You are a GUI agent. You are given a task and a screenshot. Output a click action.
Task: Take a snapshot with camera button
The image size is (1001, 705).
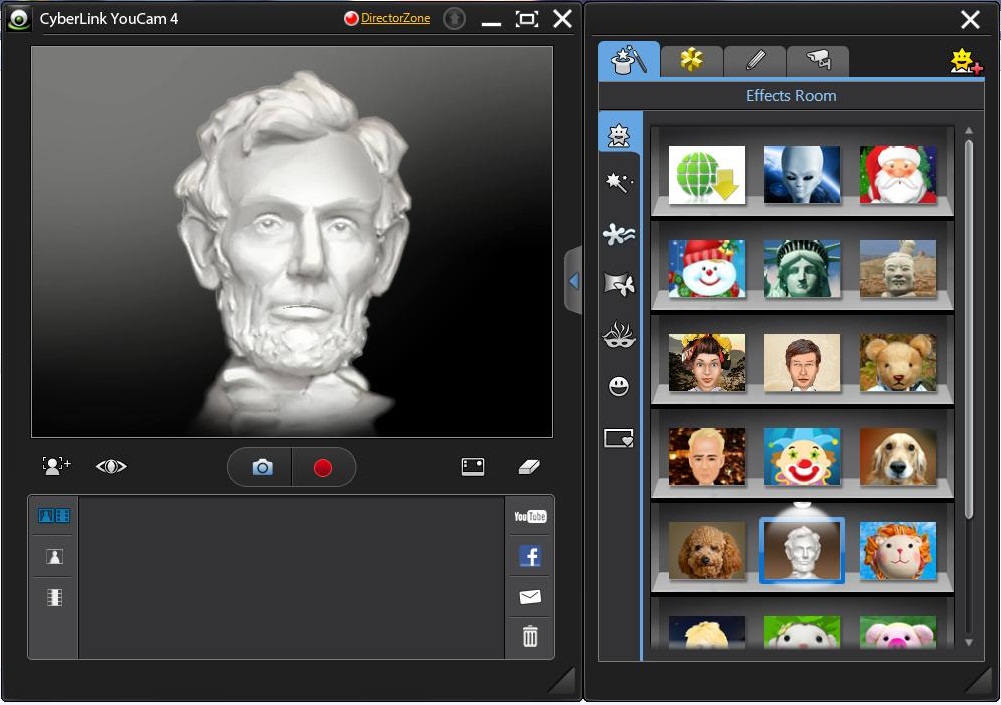(262, 467)
